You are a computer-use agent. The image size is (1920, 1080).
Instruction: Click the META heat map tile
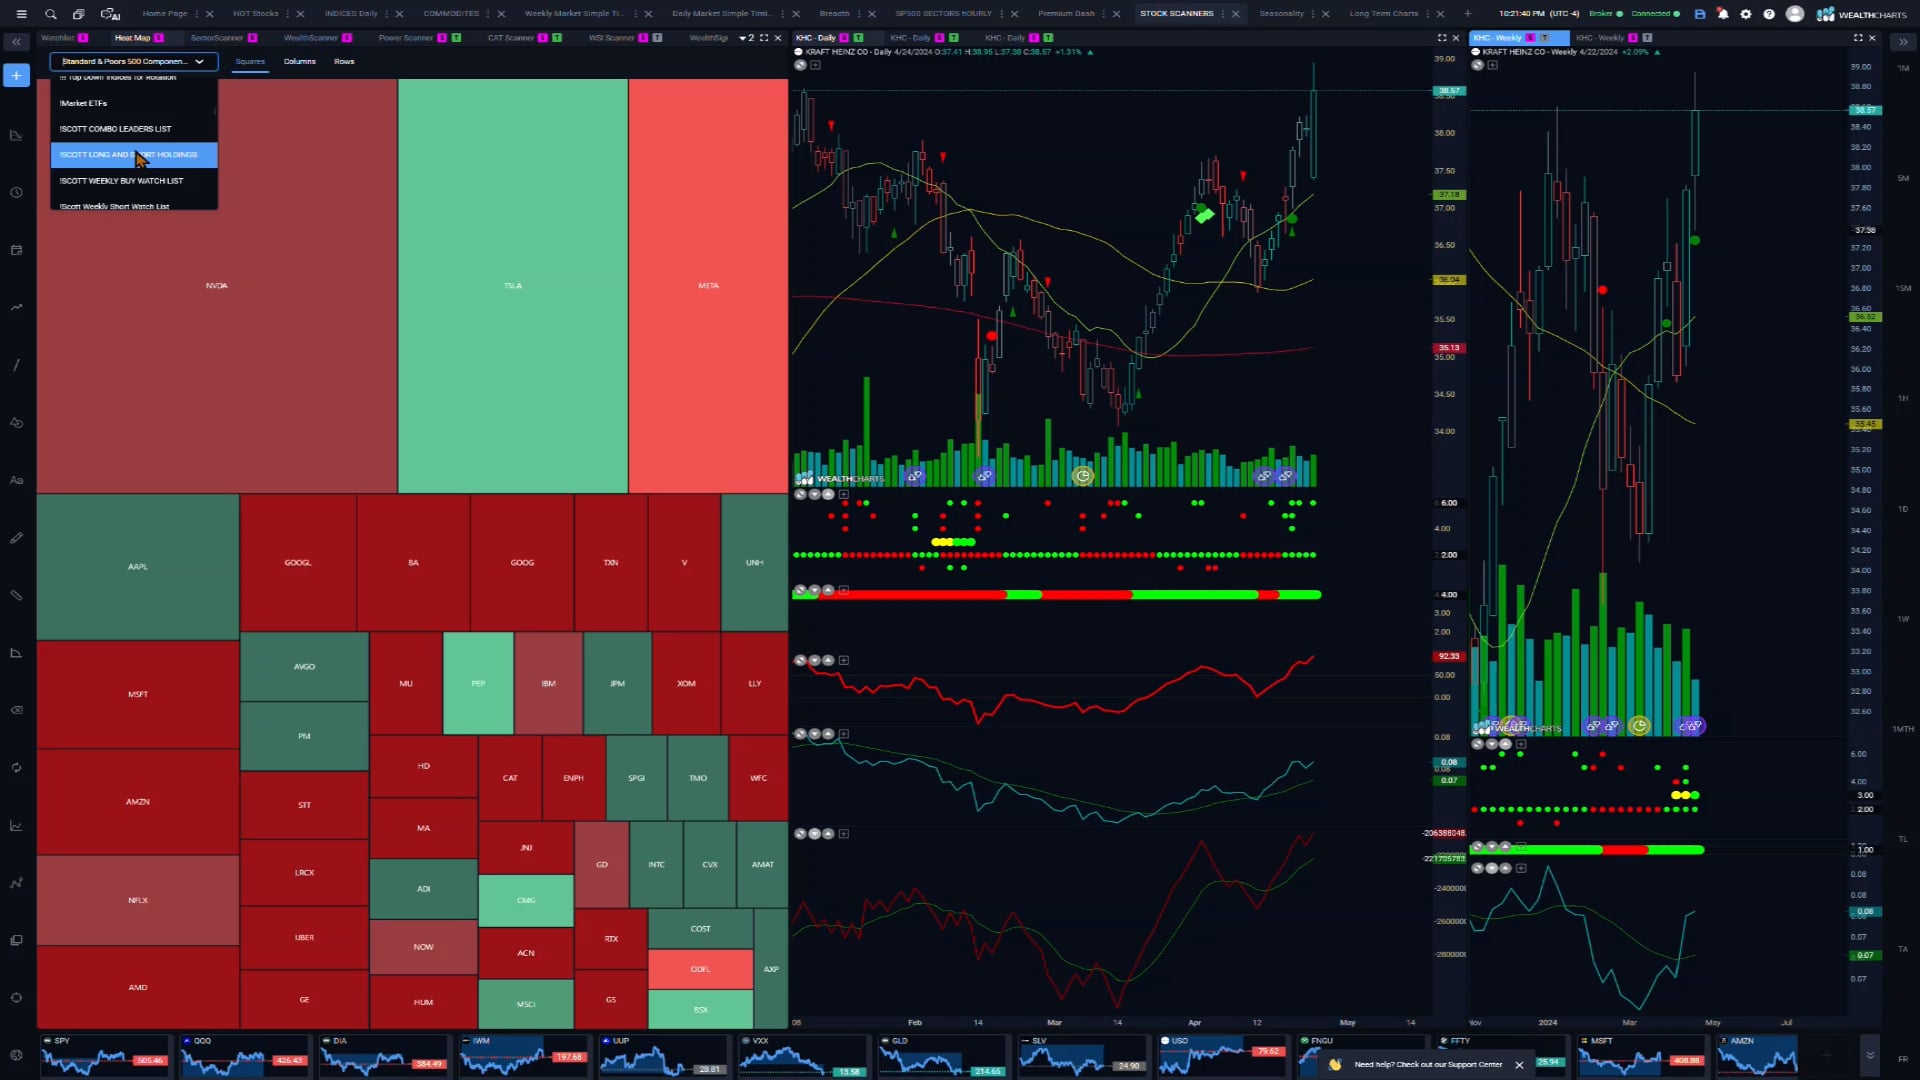click(708, 286)
